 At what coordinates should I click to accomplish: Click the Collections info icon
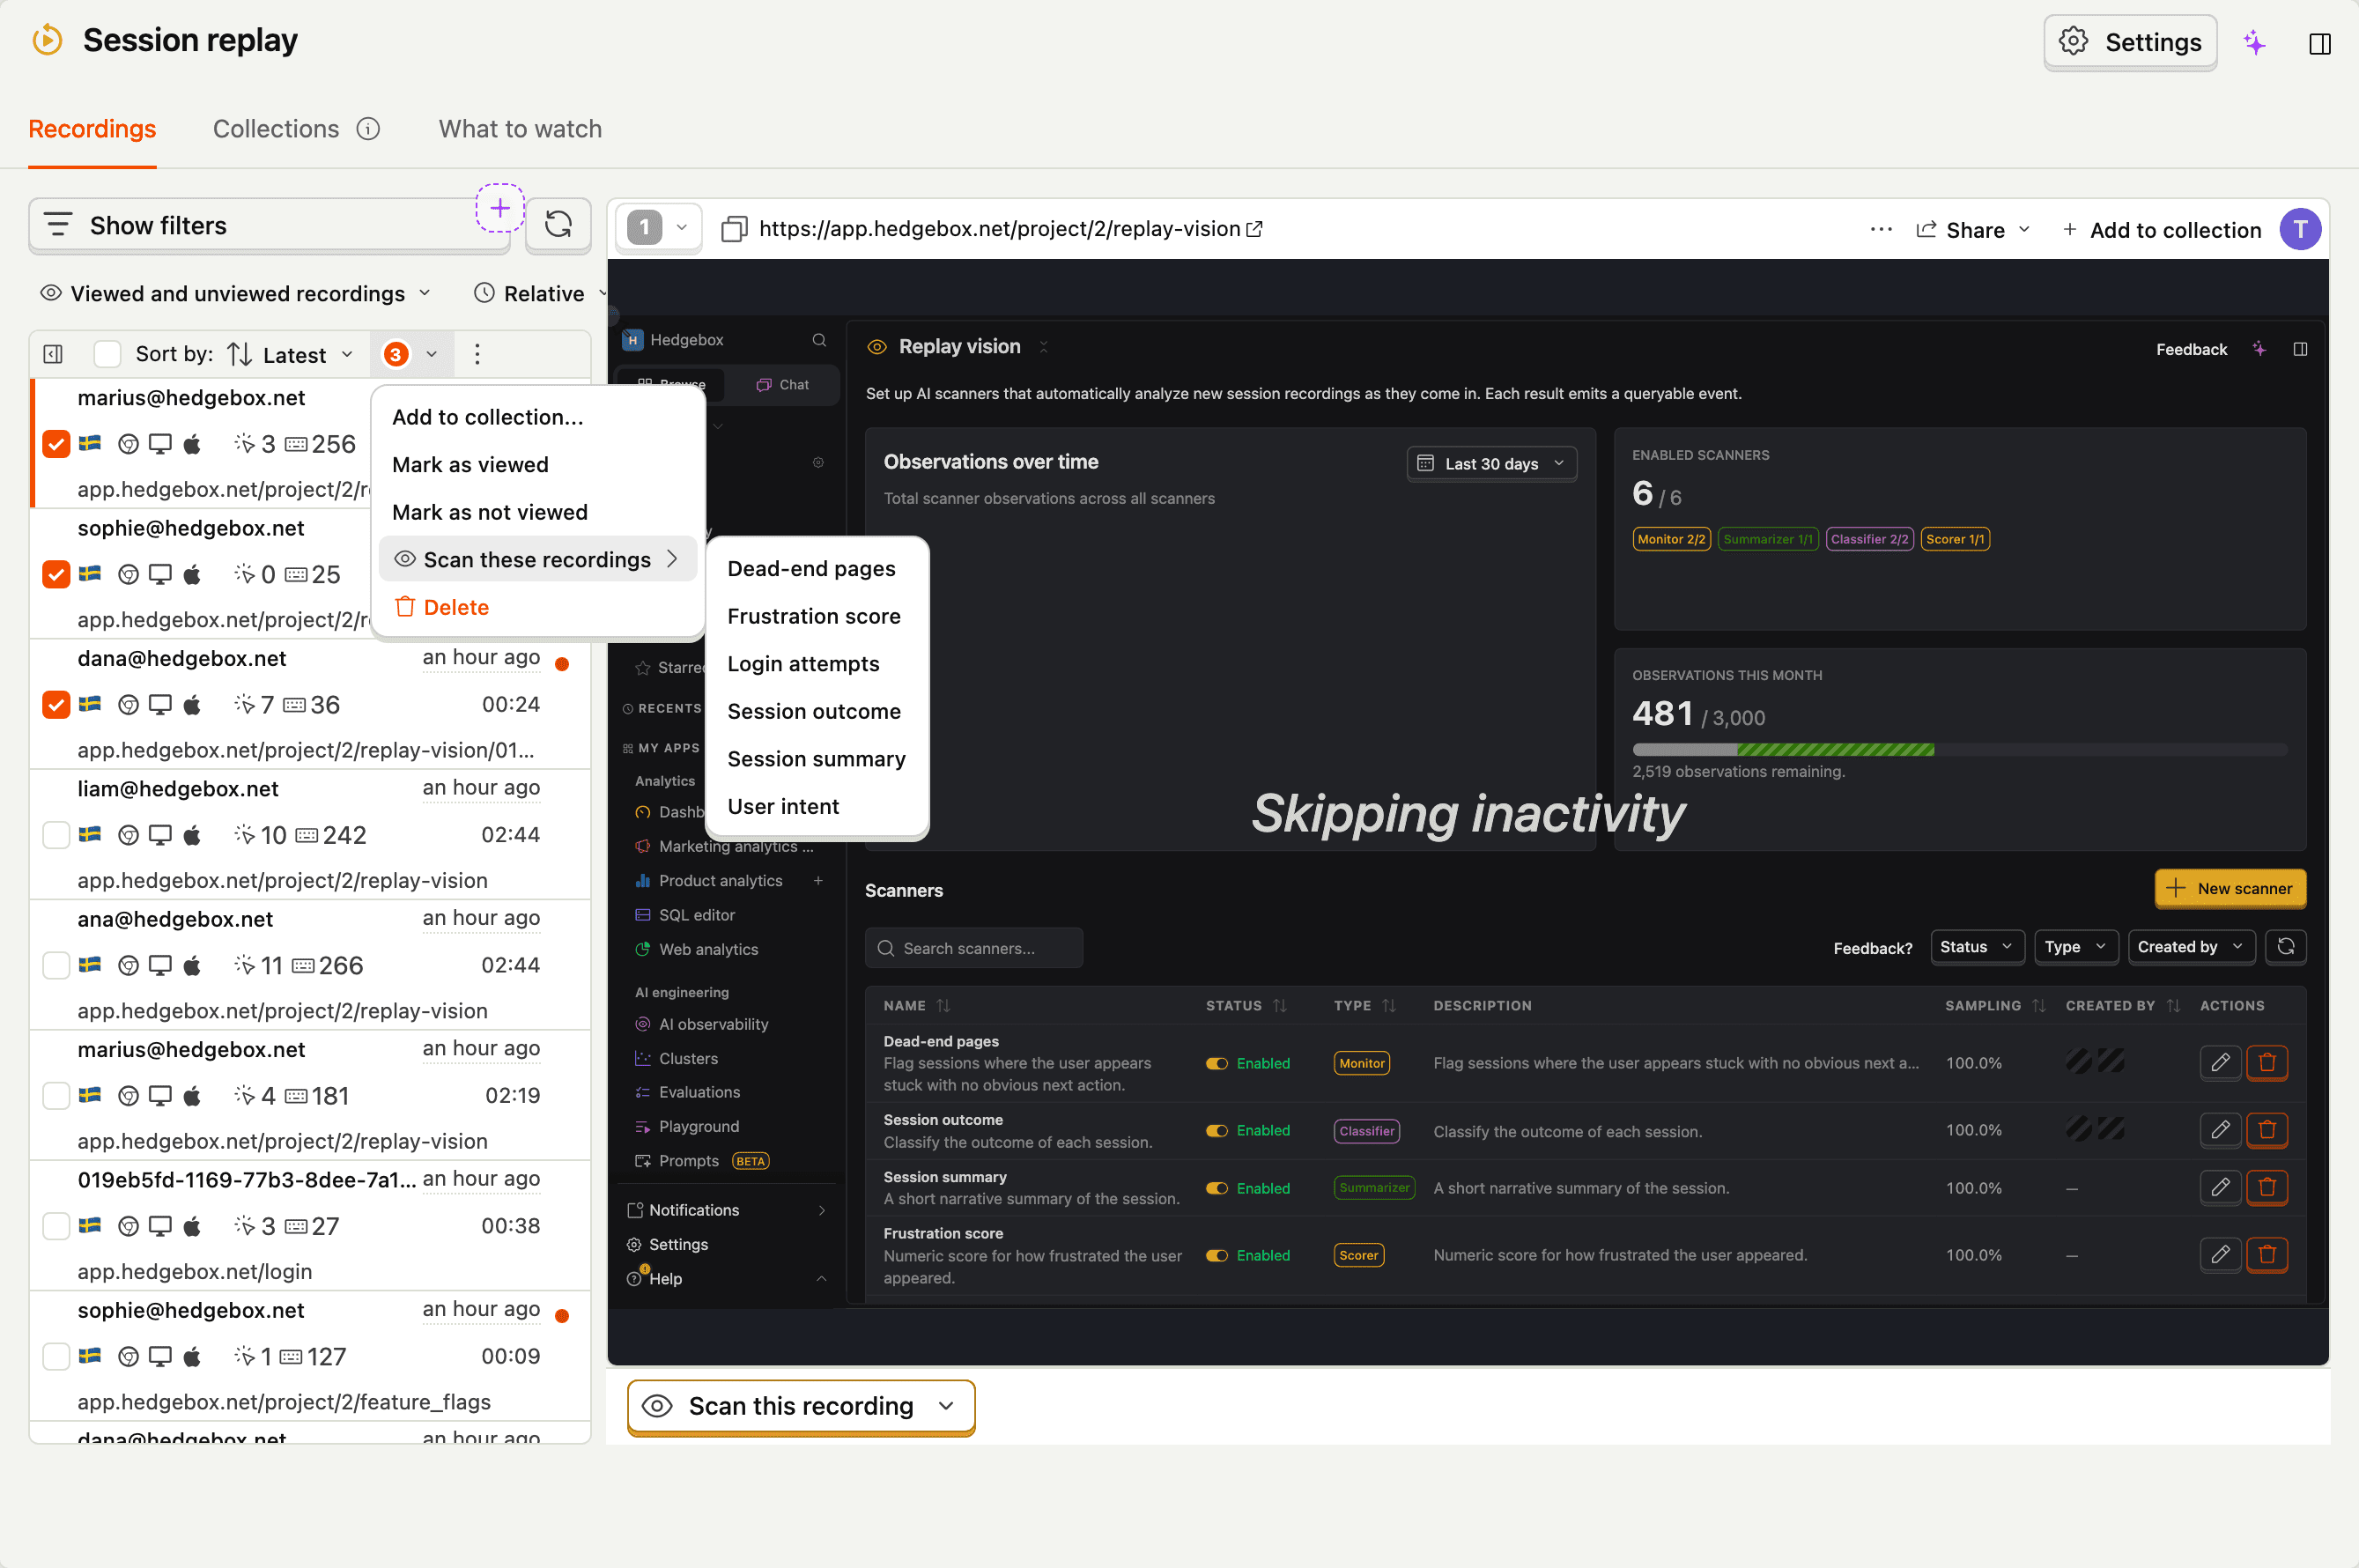click(x=368, y=129)
